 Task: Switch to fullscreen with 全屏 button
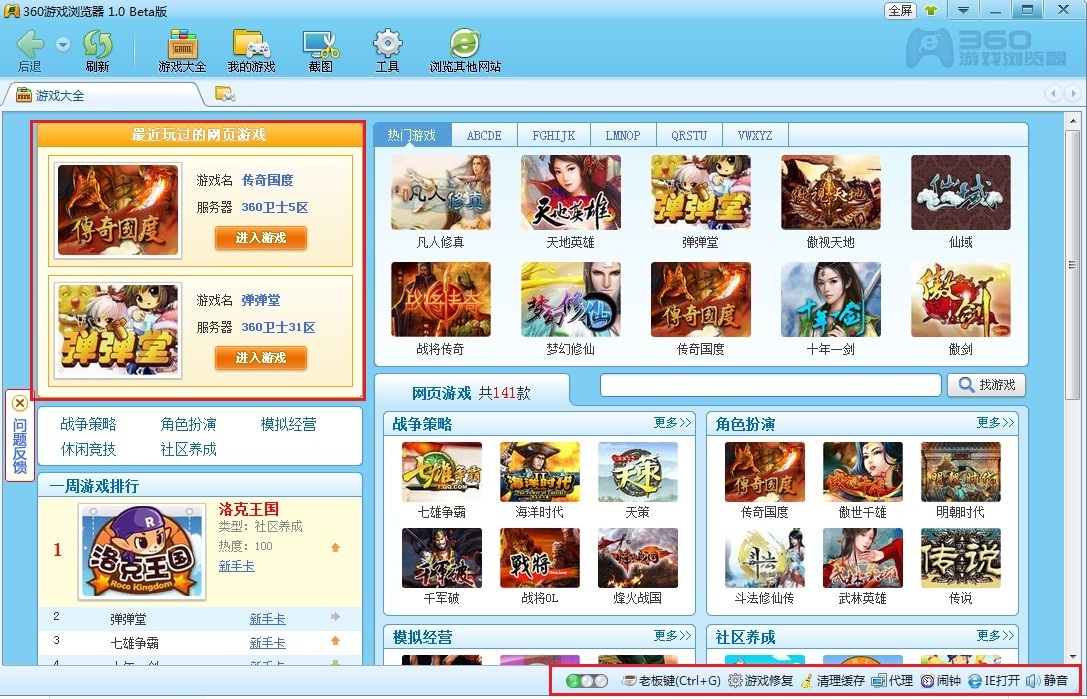(901, 10)
